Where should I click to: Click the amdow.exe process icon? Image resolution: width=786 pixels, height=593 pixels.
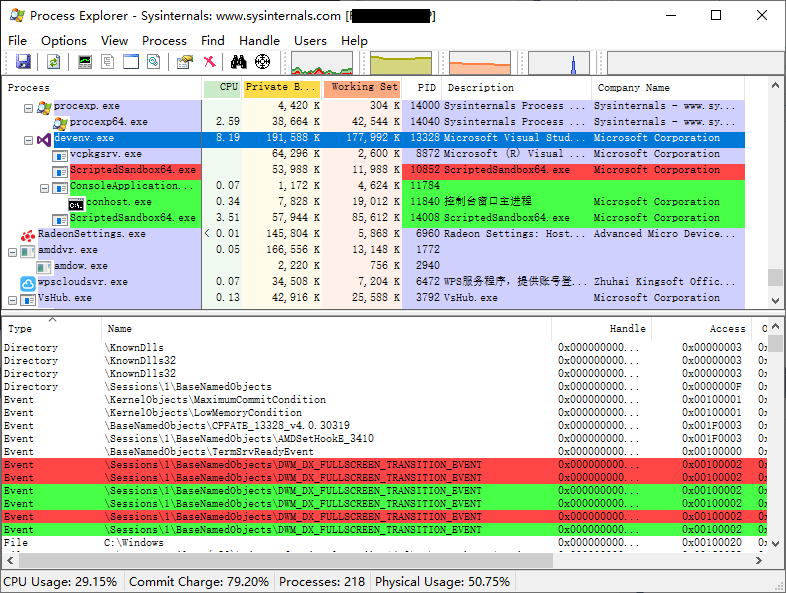(44, 267)
